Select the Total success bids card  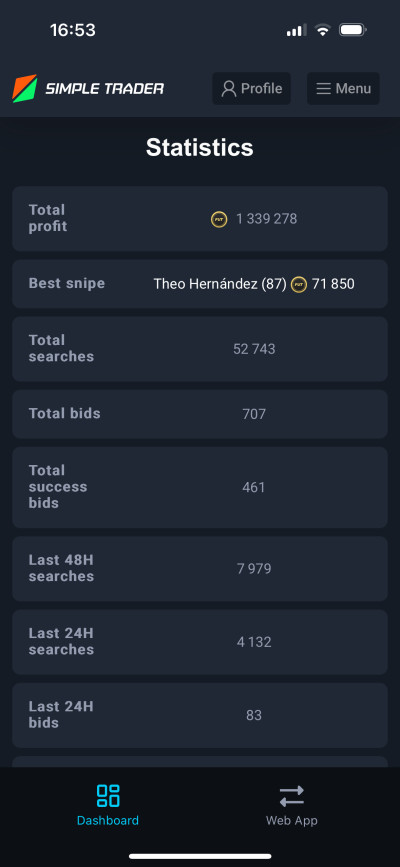pyautogui.click(x=200, y=487)
